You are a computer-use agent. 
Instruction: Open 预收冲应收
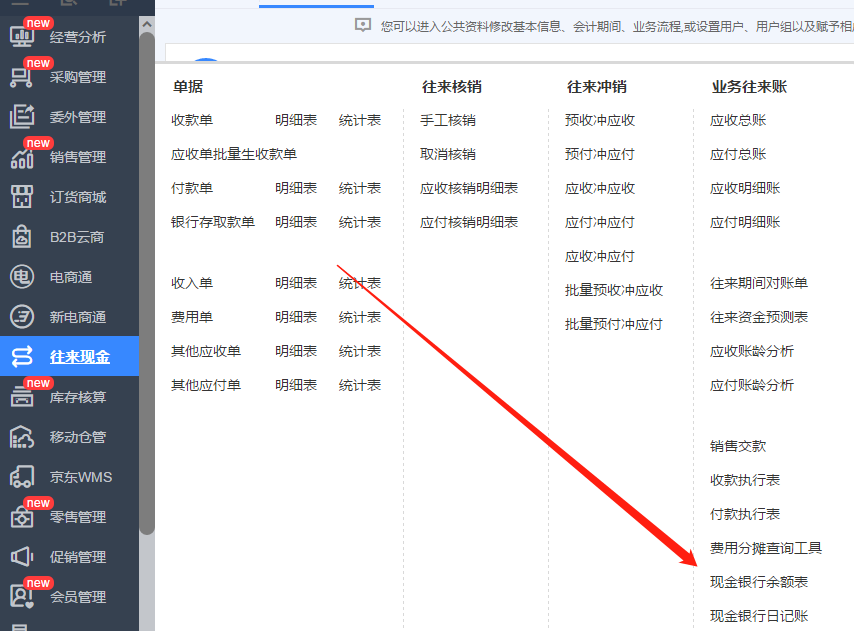[600, 120]
